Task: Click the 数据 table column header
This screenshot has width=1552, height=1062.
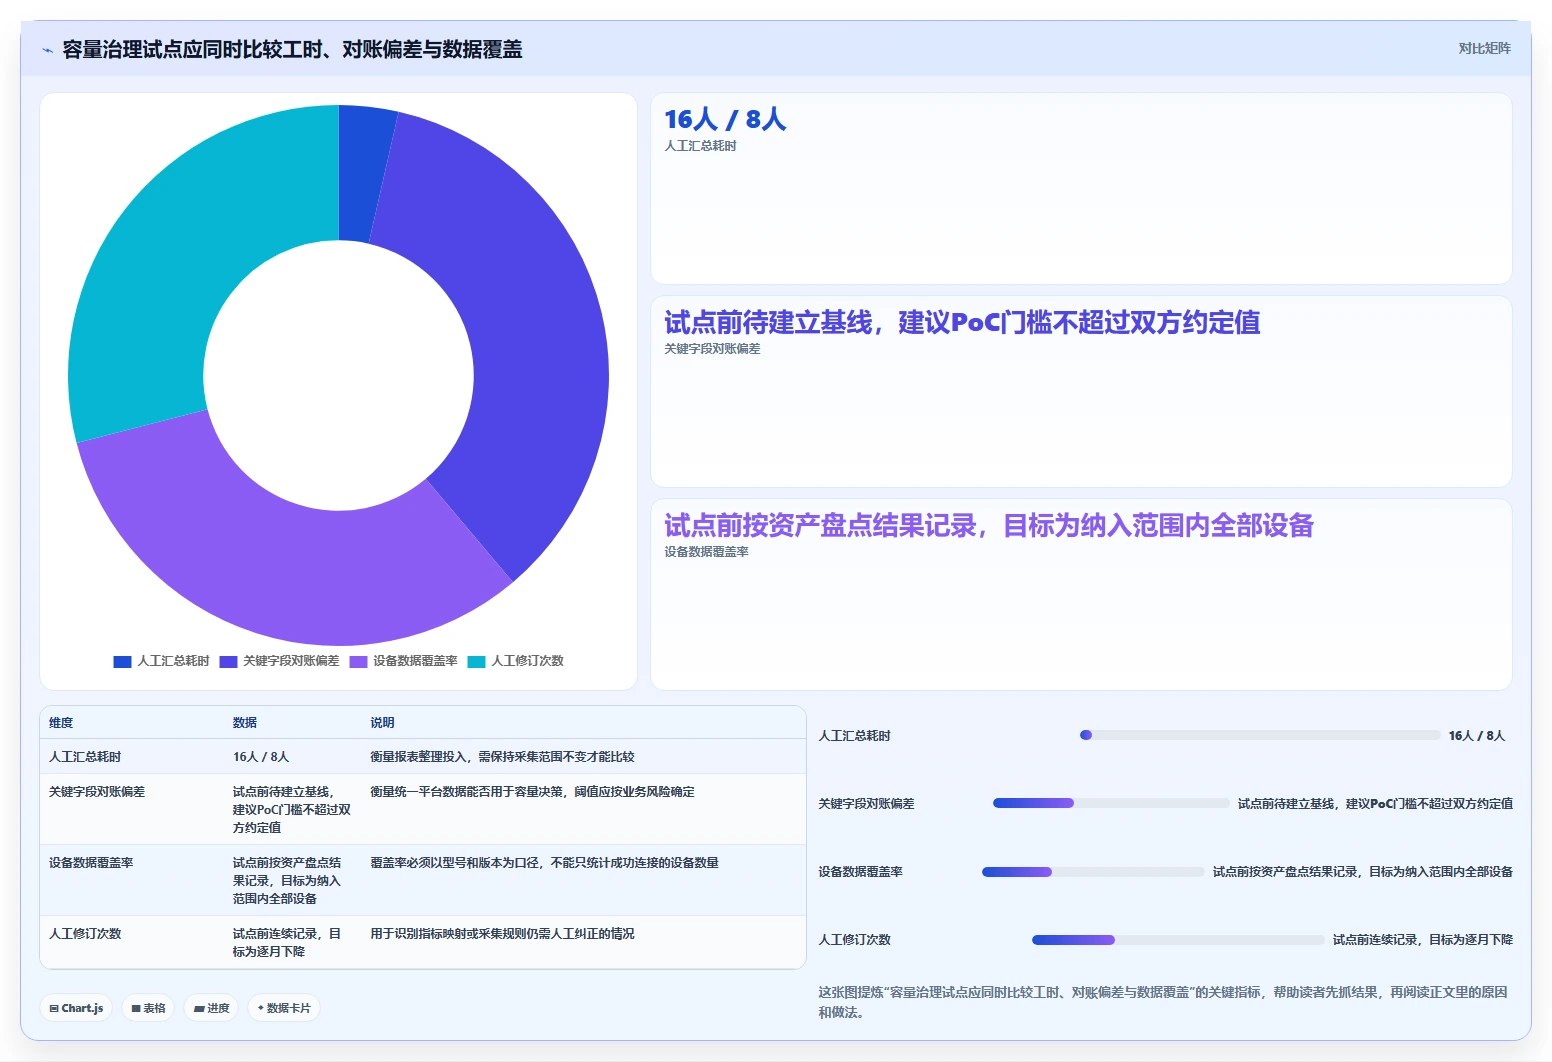Action: (245, 723)
